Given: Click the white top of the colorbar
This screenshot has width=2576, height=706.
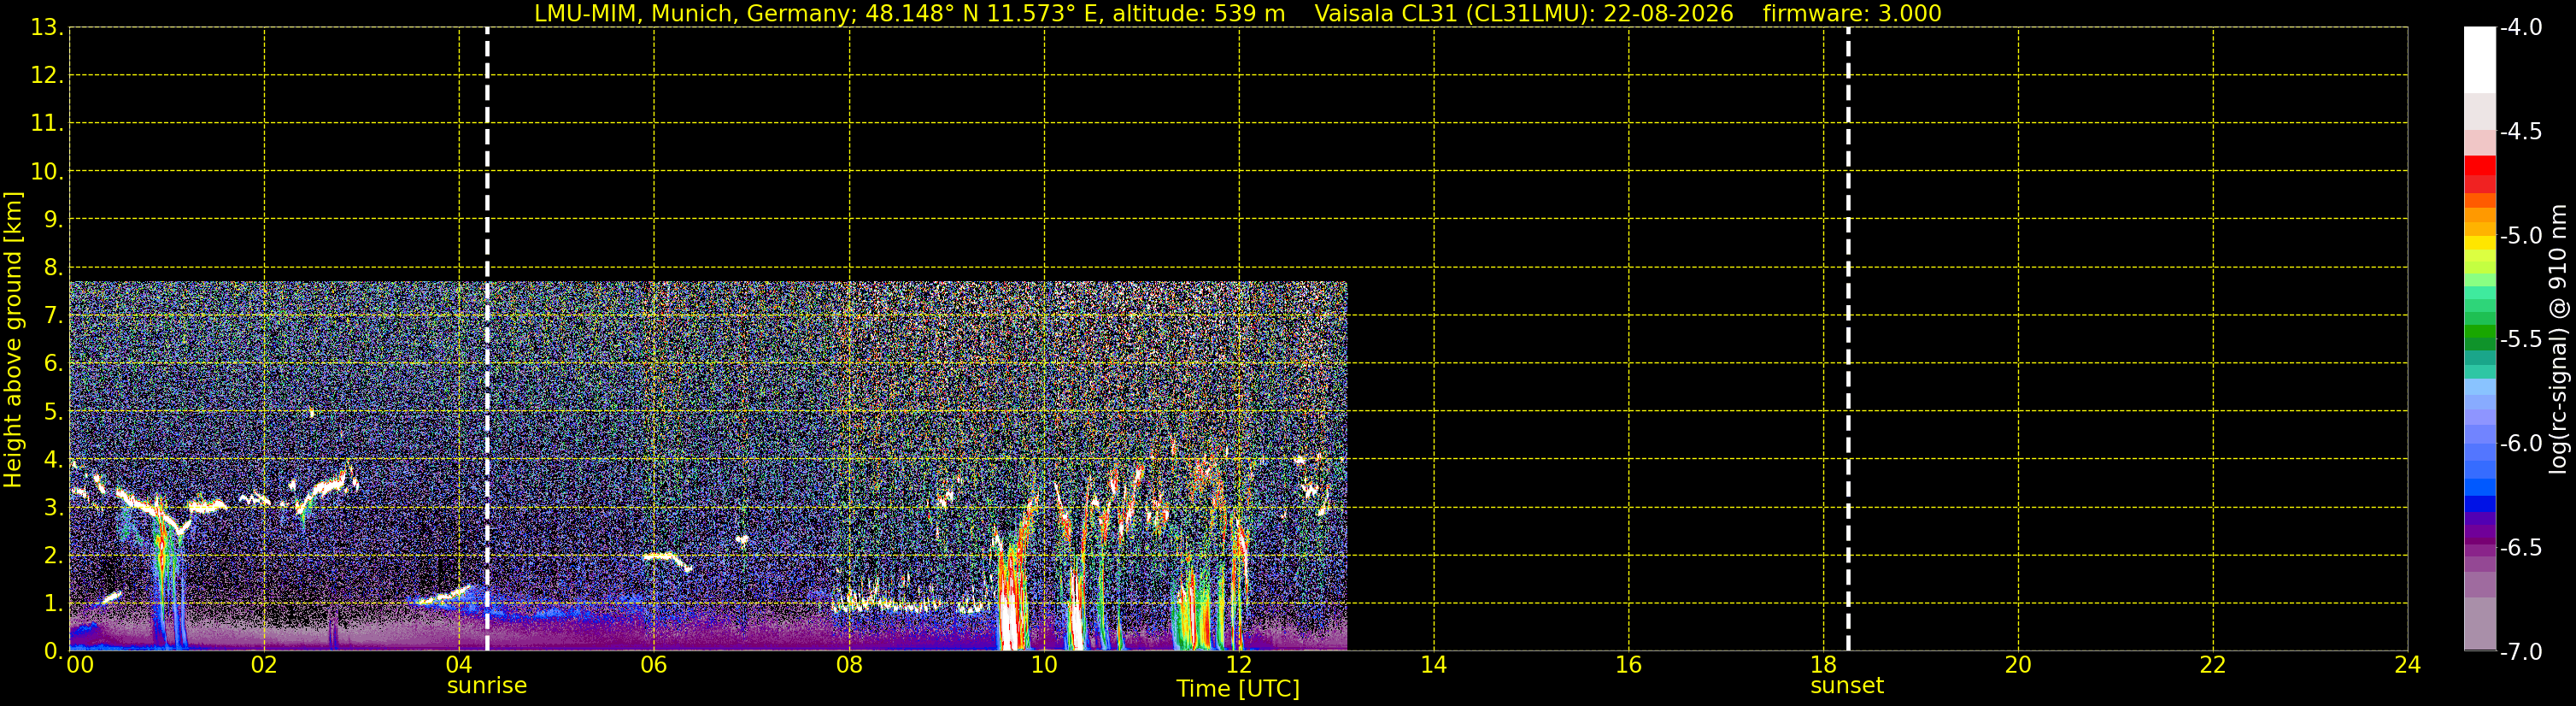Looking at the screenshot, I should click(2480, 60).
